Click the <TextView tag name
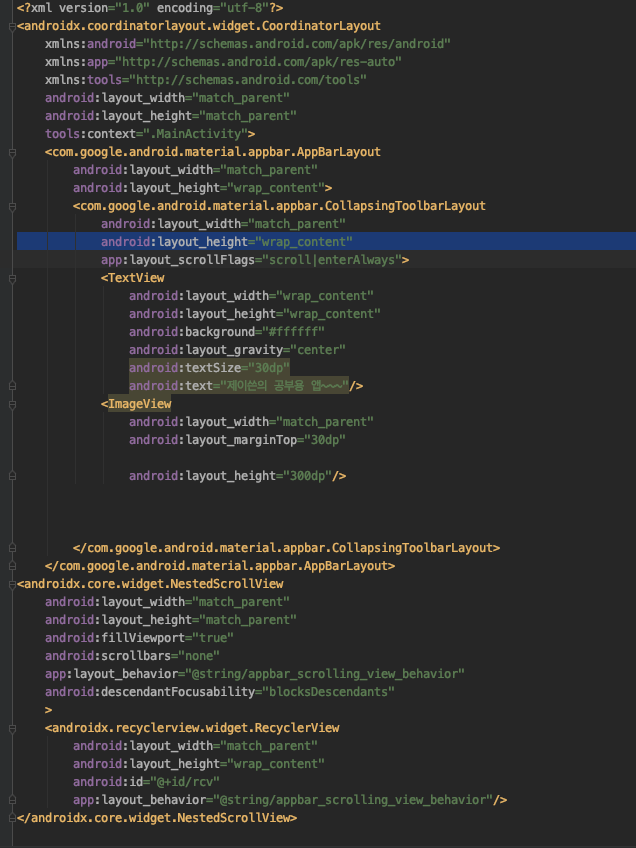Viewport: 636px width, 848px height. pyautogui.click(x=132, y=278)
